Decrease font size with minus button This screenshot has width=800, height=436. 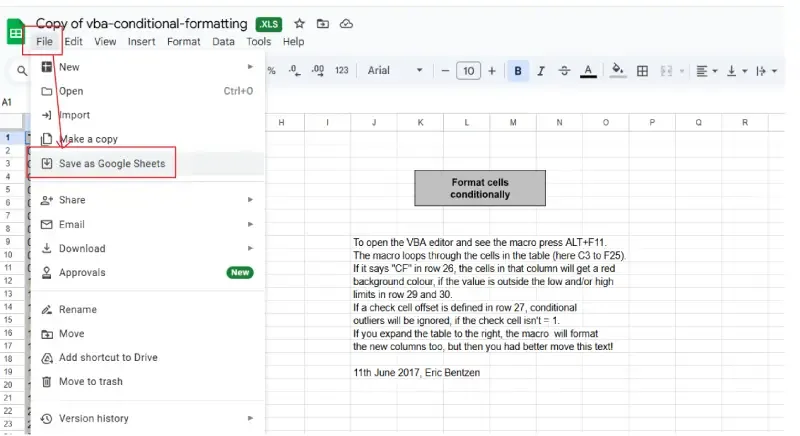[x=445, y=71]
